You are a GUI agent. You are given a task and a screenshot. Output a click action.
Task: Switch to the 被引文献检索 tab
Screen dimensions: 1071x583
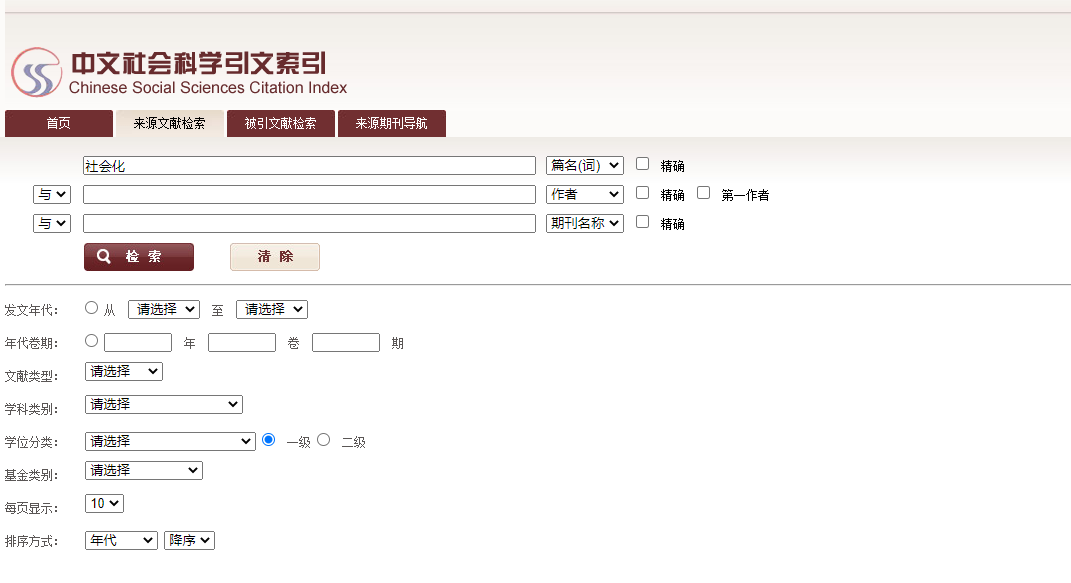[x=280, y=124]
